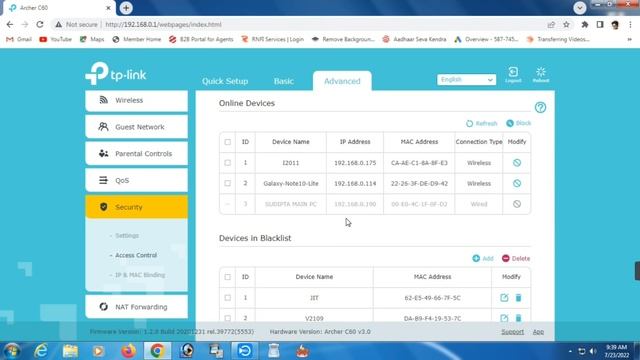This screenshot has height=360, width=640.
Task: Click MAC address 22-26-3F-DE-D9-42 cell
Action: click(419, 183)
